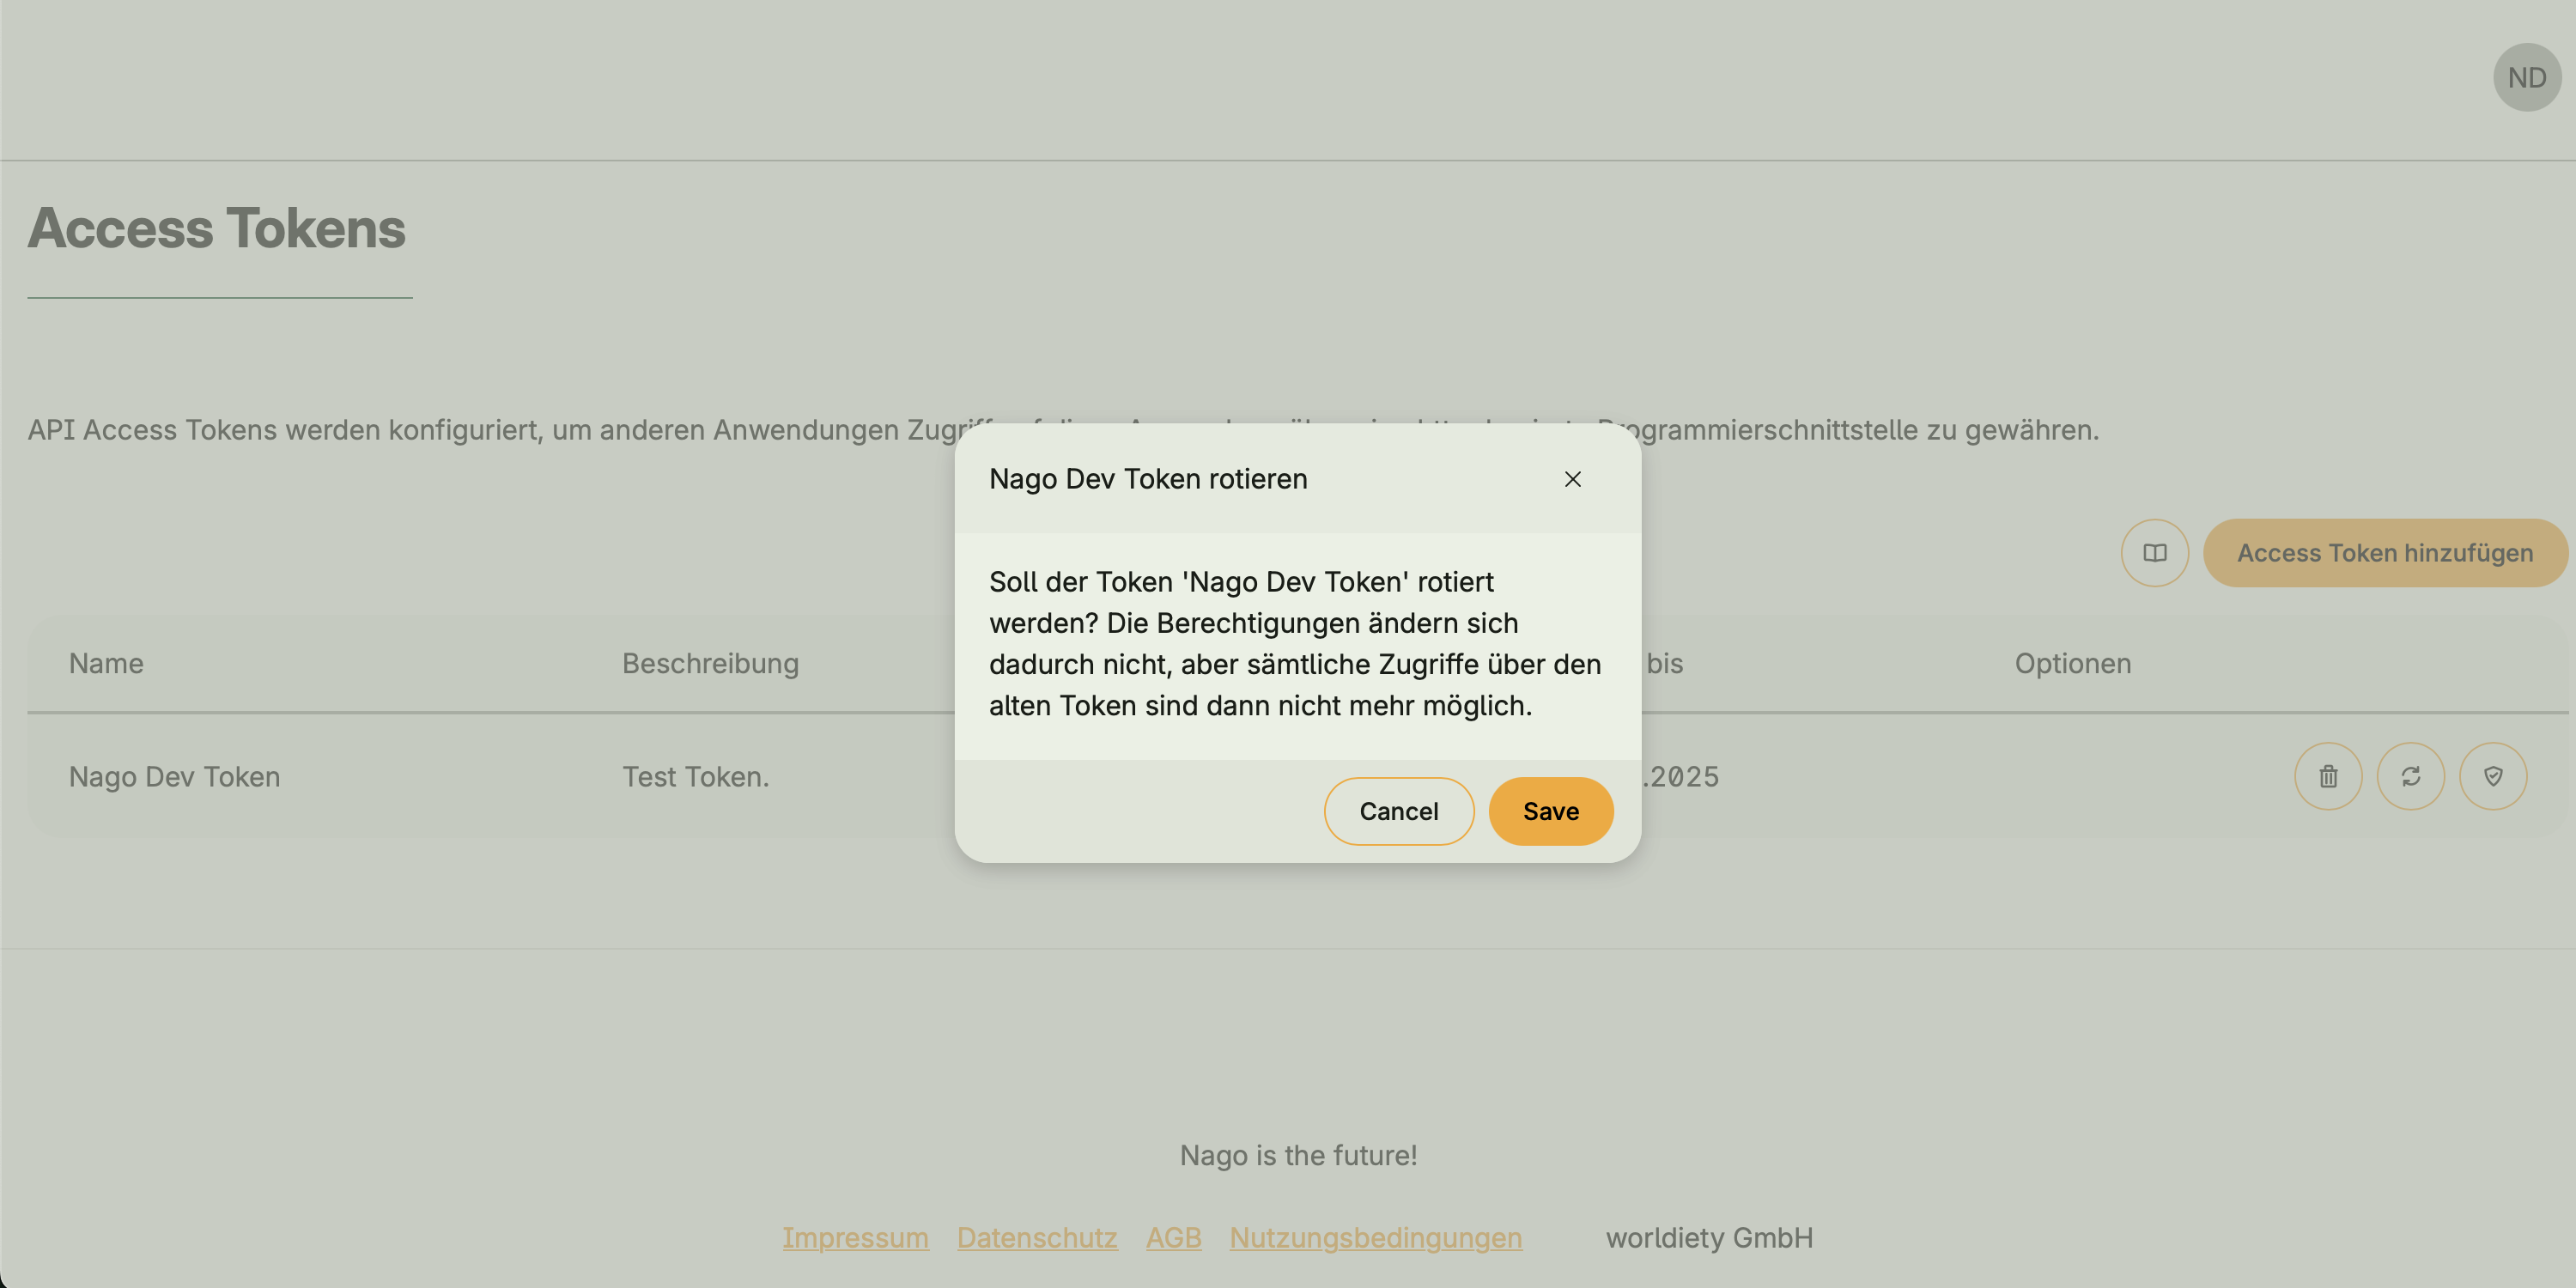The width and height of the screenshot is (2576, 1288).
Task: Close the rotate token dialog with X
Action: (x=1572, y=479)
